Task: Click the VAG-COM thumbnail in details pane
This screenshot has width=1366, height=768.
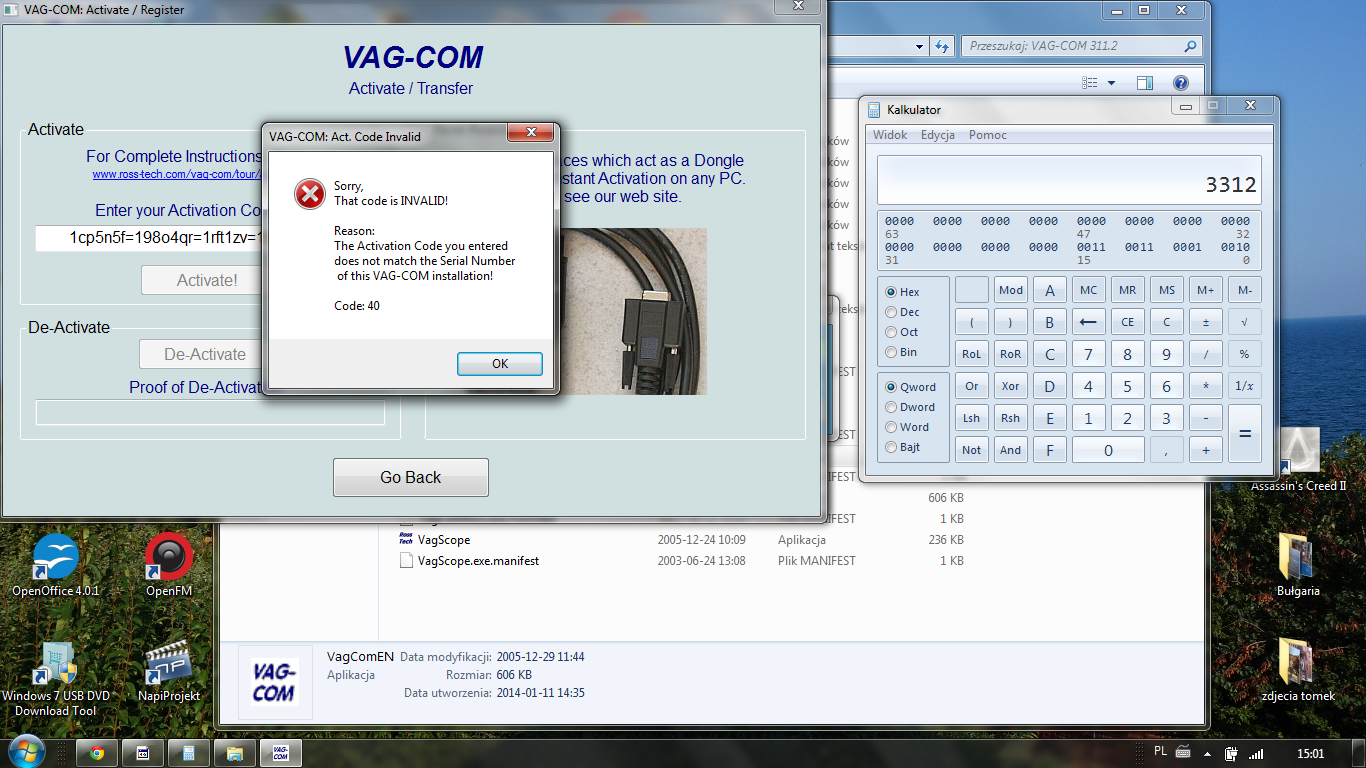Action: pos(274,682)
